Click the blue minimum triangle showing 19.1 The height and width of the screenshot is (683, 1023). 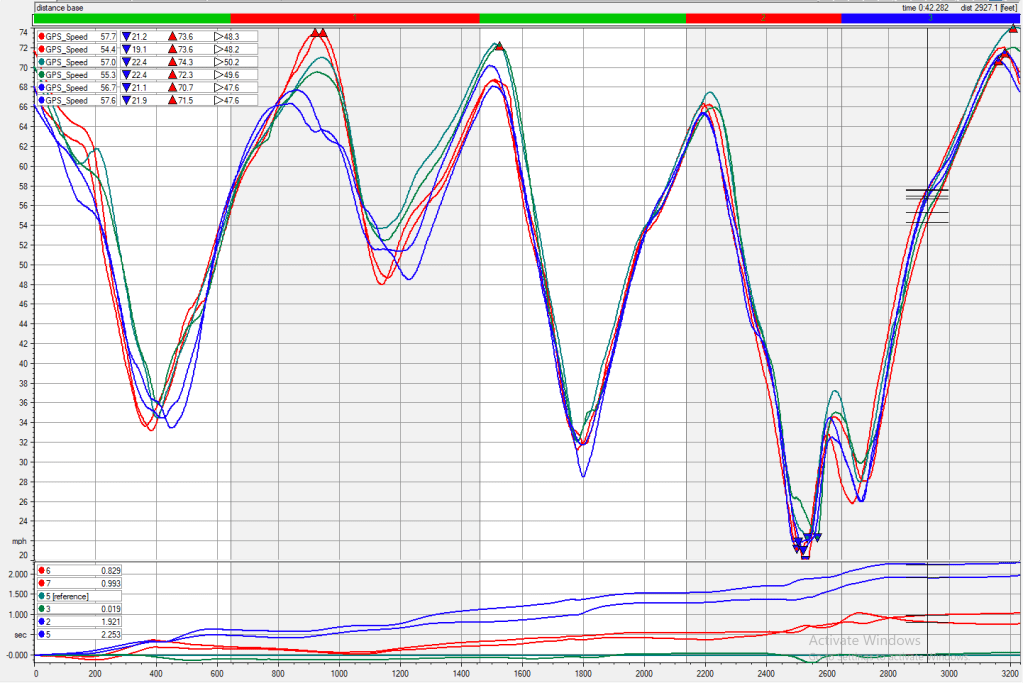click(x=127, y=49)
